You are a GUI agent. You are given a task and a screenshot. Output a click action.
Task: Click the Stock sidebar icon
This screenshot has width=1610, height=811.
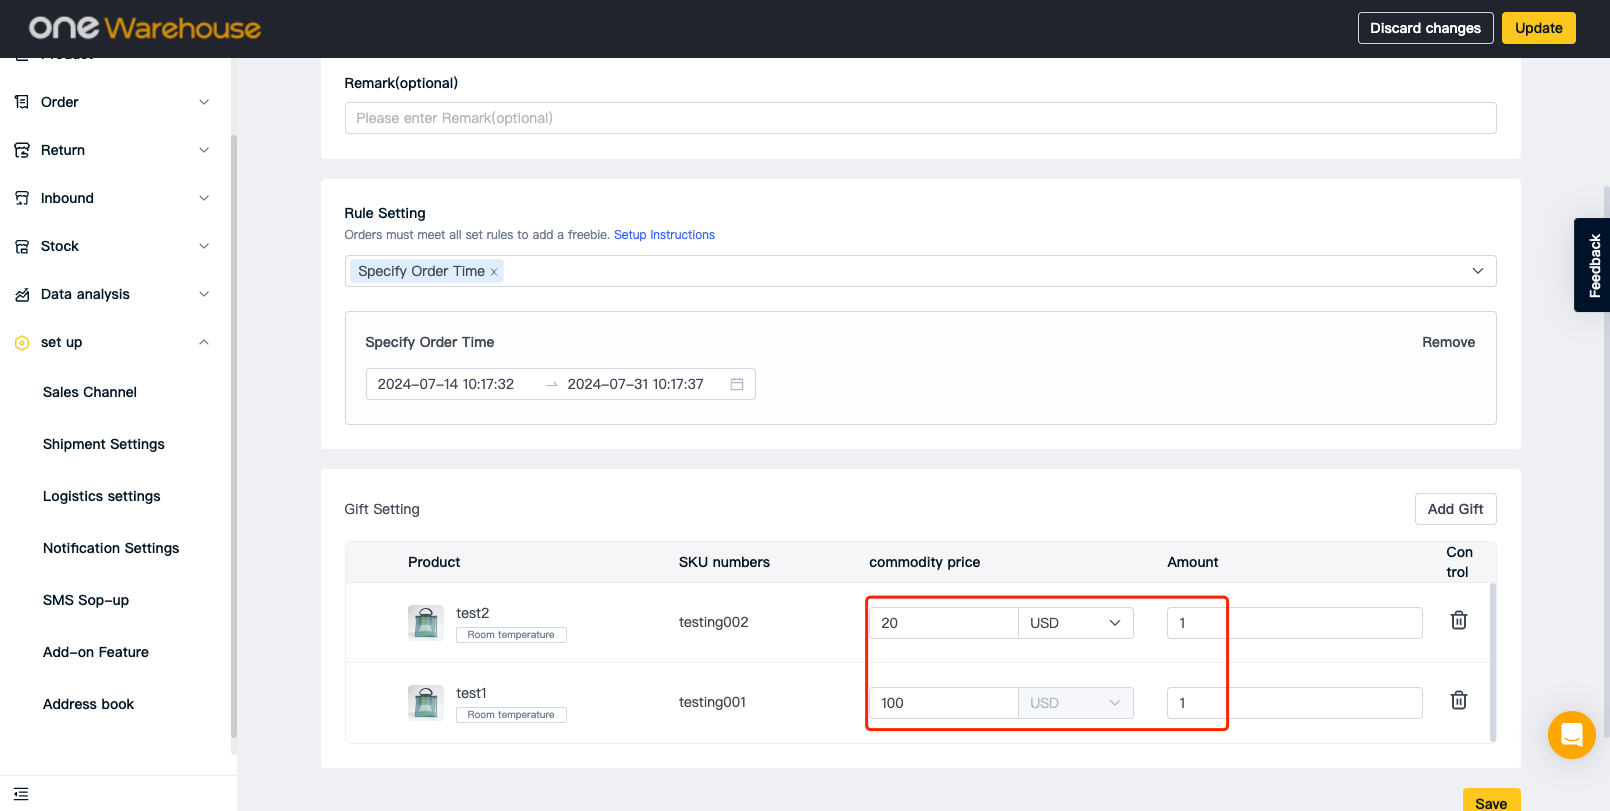pyautogui.click(x=22, y=246)
